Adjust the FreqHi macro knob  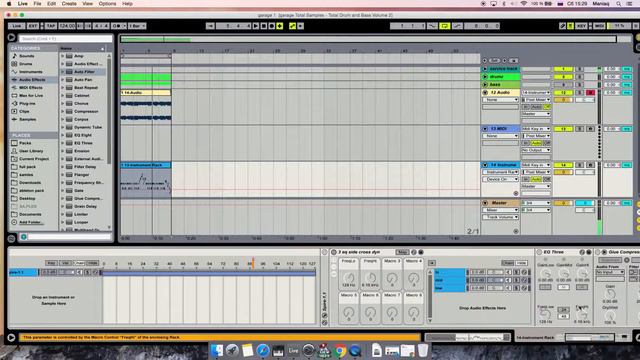pos(370,278)
